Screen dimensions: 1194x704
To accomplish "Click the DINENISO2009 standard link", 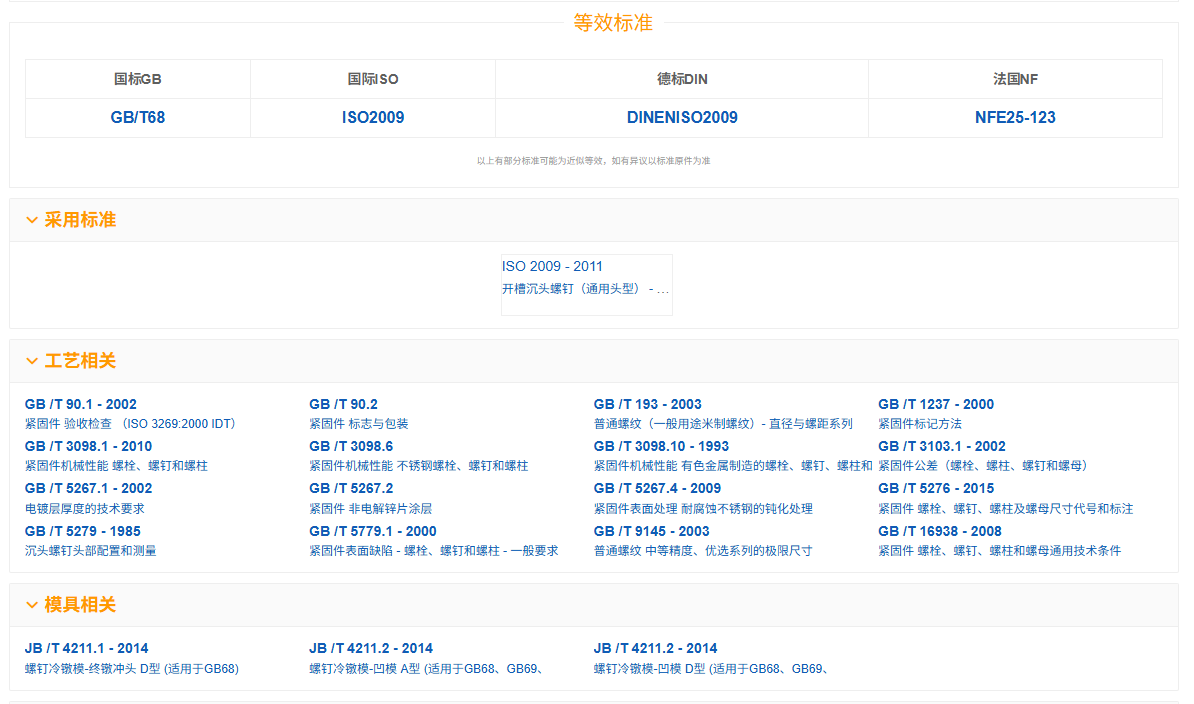I will 682,117.
